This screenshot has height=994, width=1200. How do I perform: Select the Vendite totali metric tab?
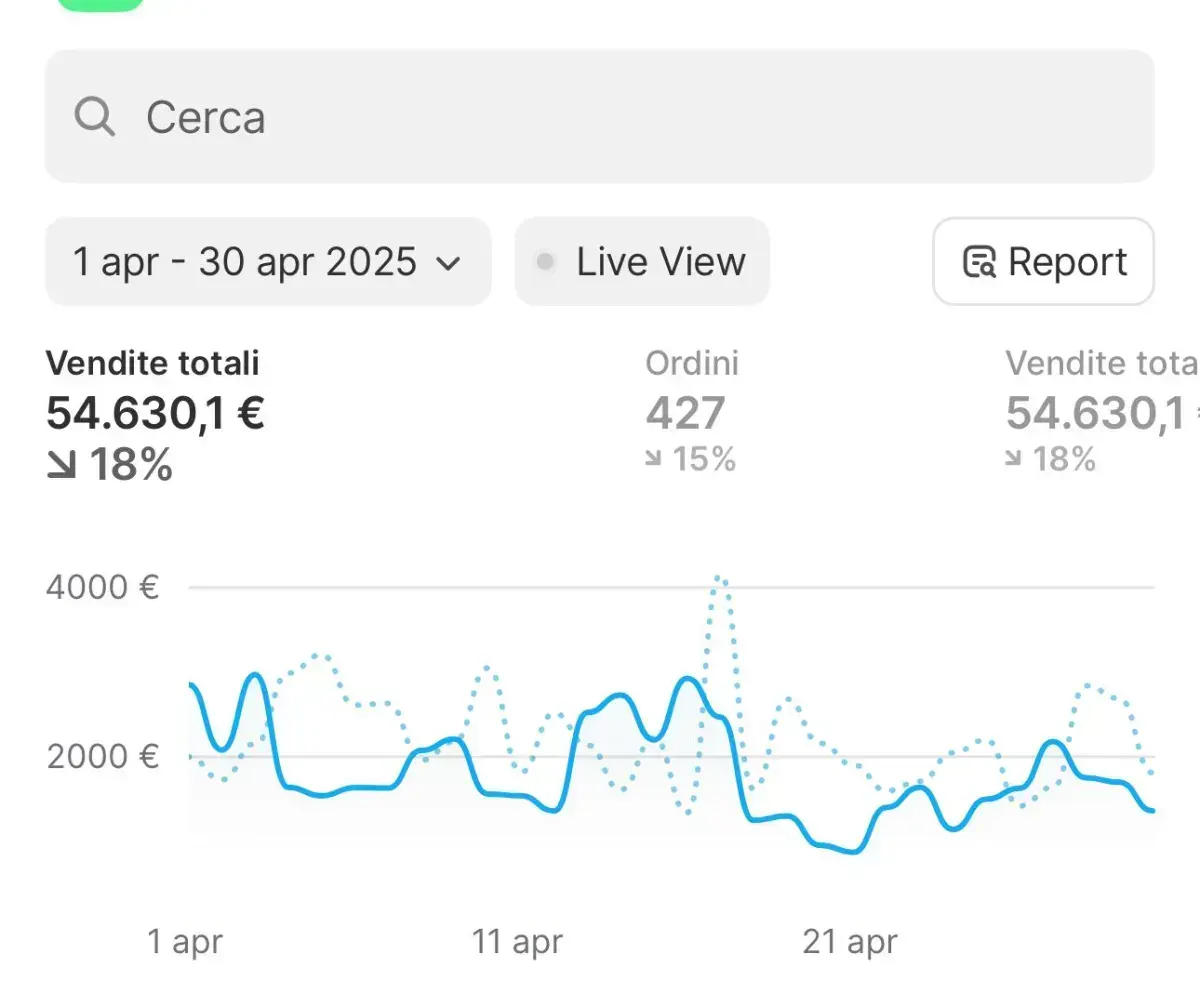[152, 363]
